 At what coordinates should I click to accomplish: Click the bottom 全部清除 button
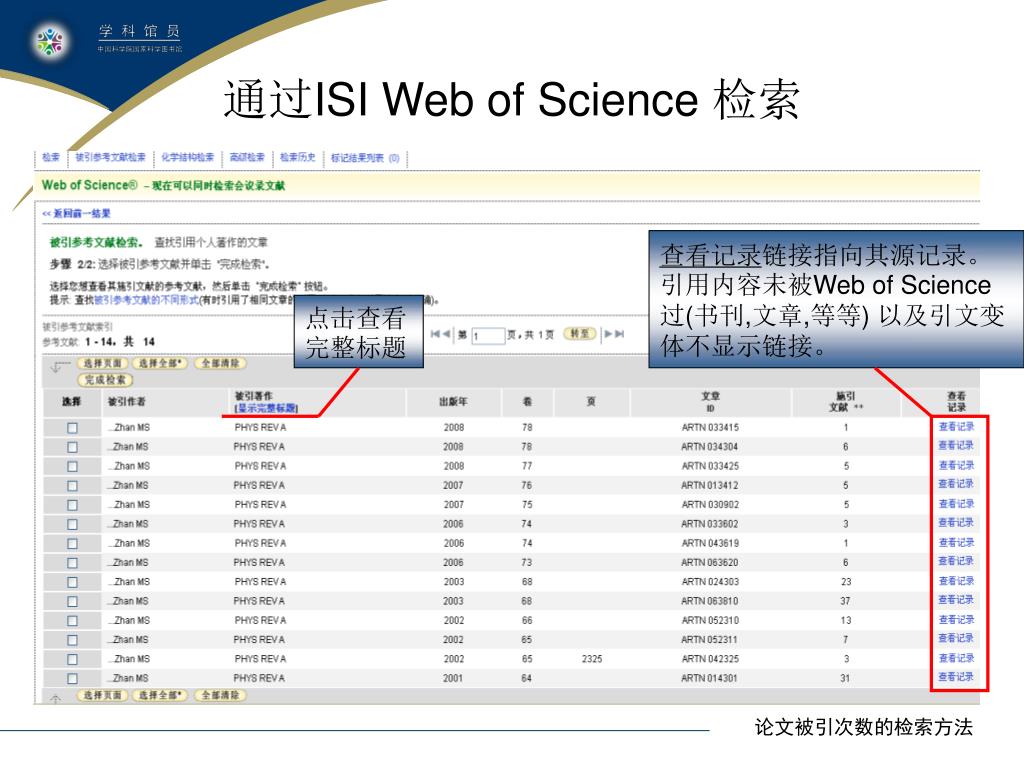(220, 696)
